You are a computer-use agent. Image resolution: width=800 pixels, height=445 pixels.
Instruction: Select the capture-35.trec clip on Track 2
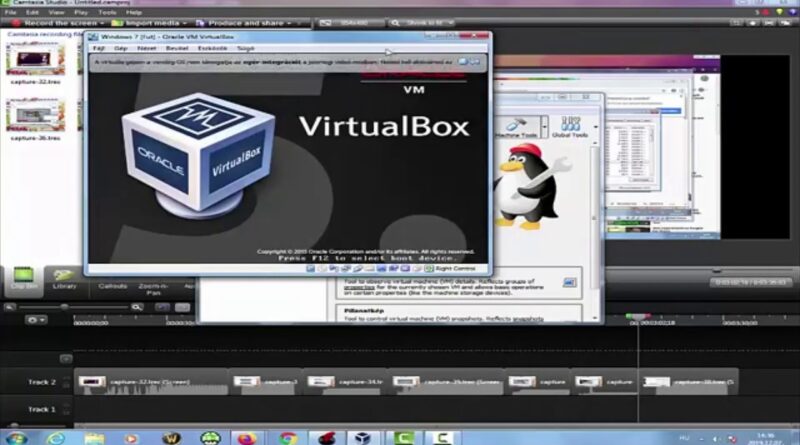[x=447, y=382]
